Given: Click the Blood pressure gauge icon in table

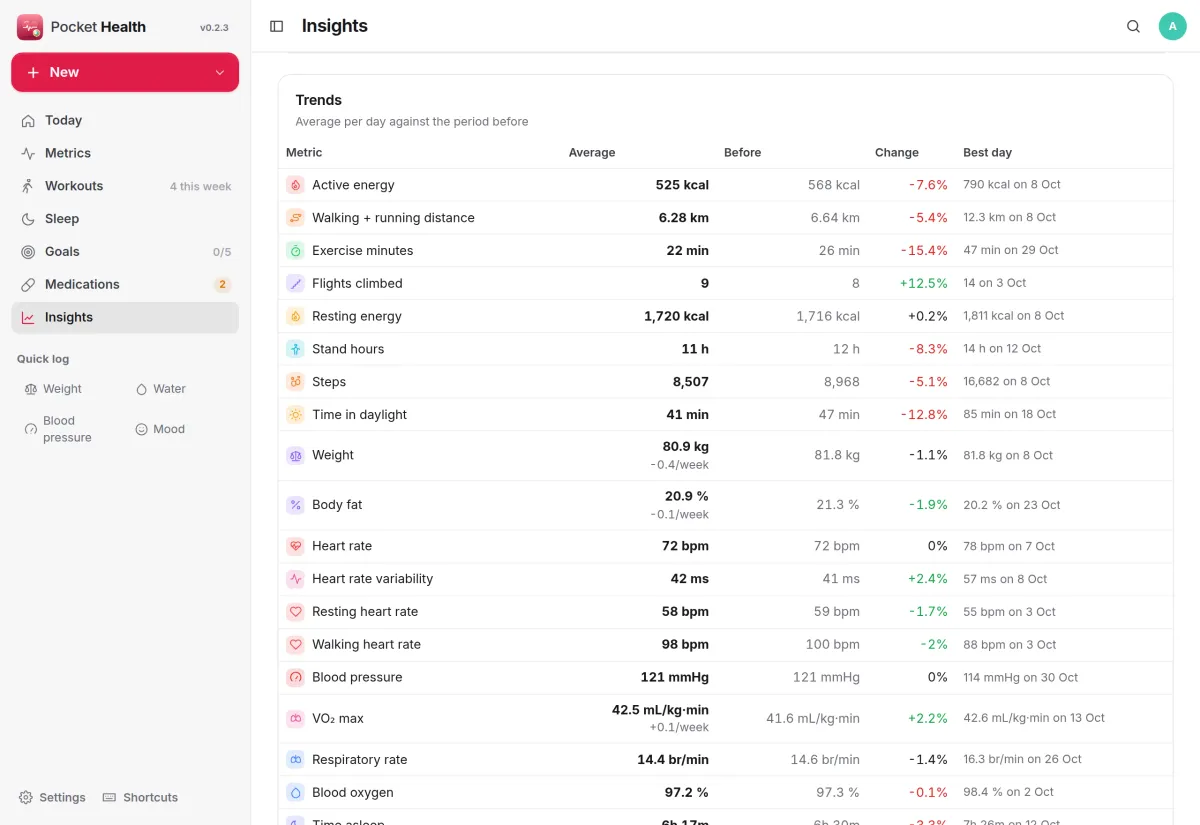Looking at the screenshot, I should click(x=295, y=677).
